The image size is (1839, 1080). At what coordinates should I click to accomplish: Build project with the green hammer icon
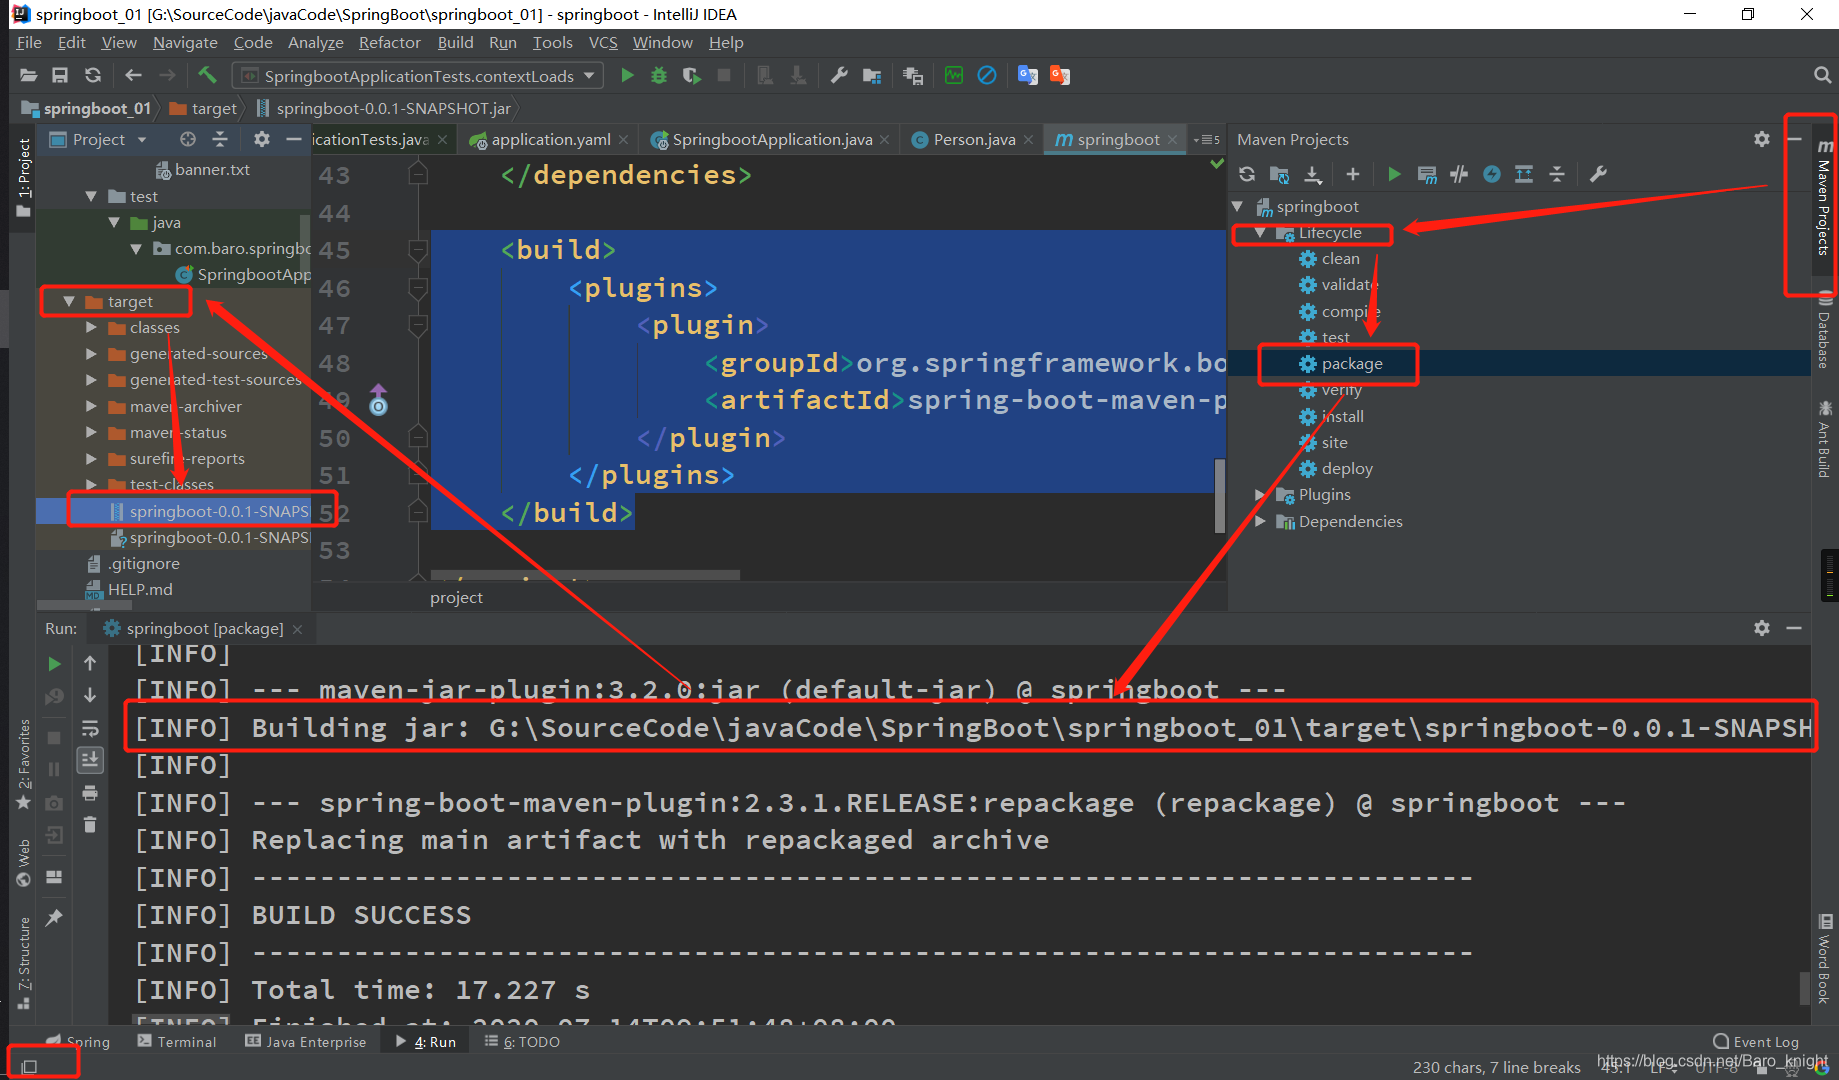coord(207,75)
